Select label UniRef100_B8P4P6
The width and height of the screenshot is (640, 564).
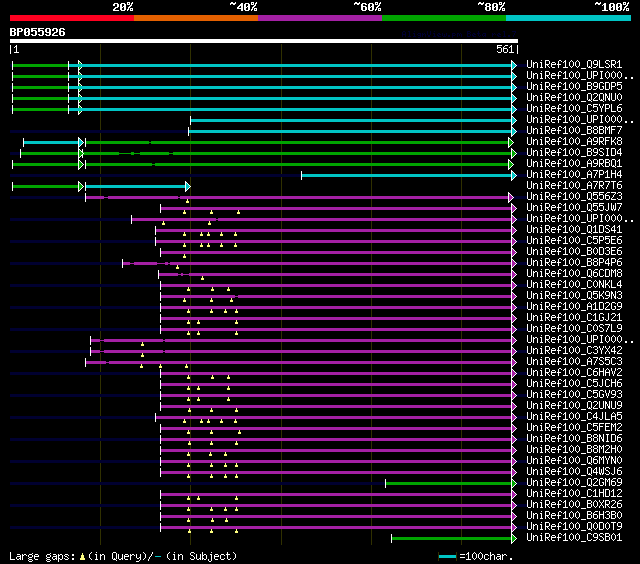click(574, 263)
